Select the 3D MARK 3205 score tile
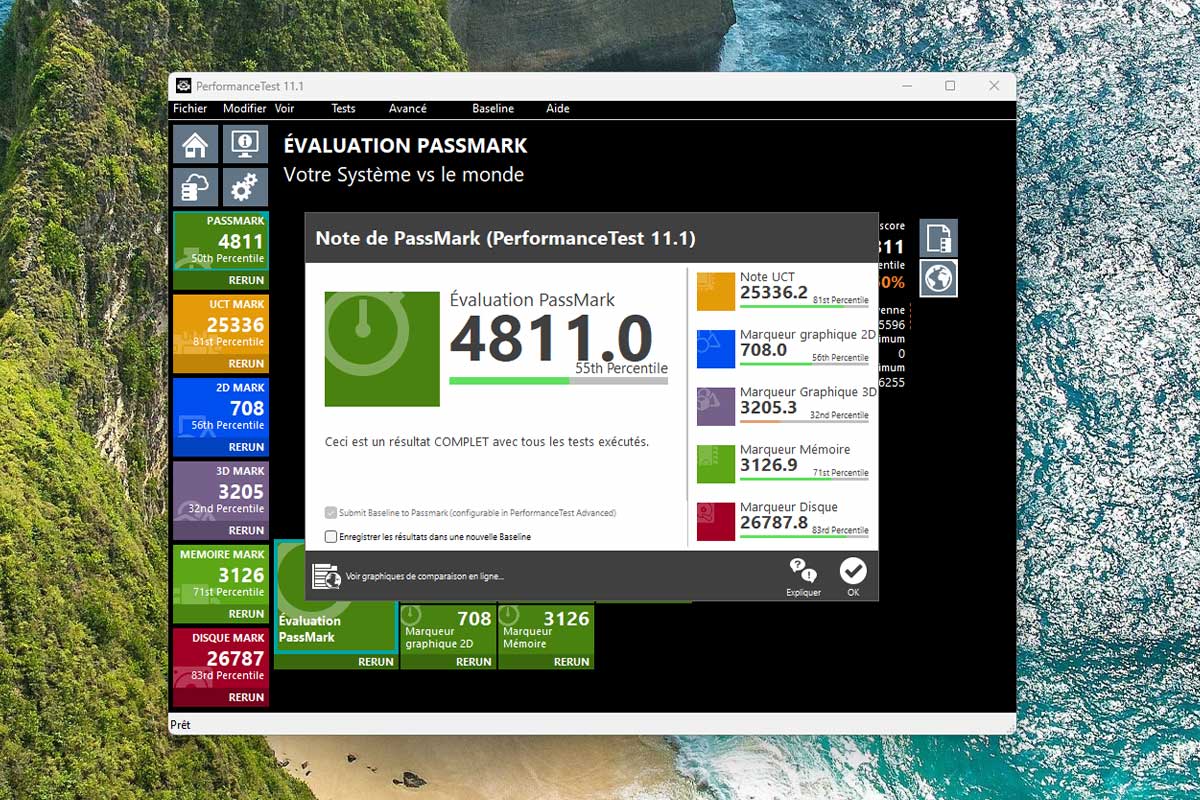The width and height of the screenshot is (1200, 800). [221, 493]
